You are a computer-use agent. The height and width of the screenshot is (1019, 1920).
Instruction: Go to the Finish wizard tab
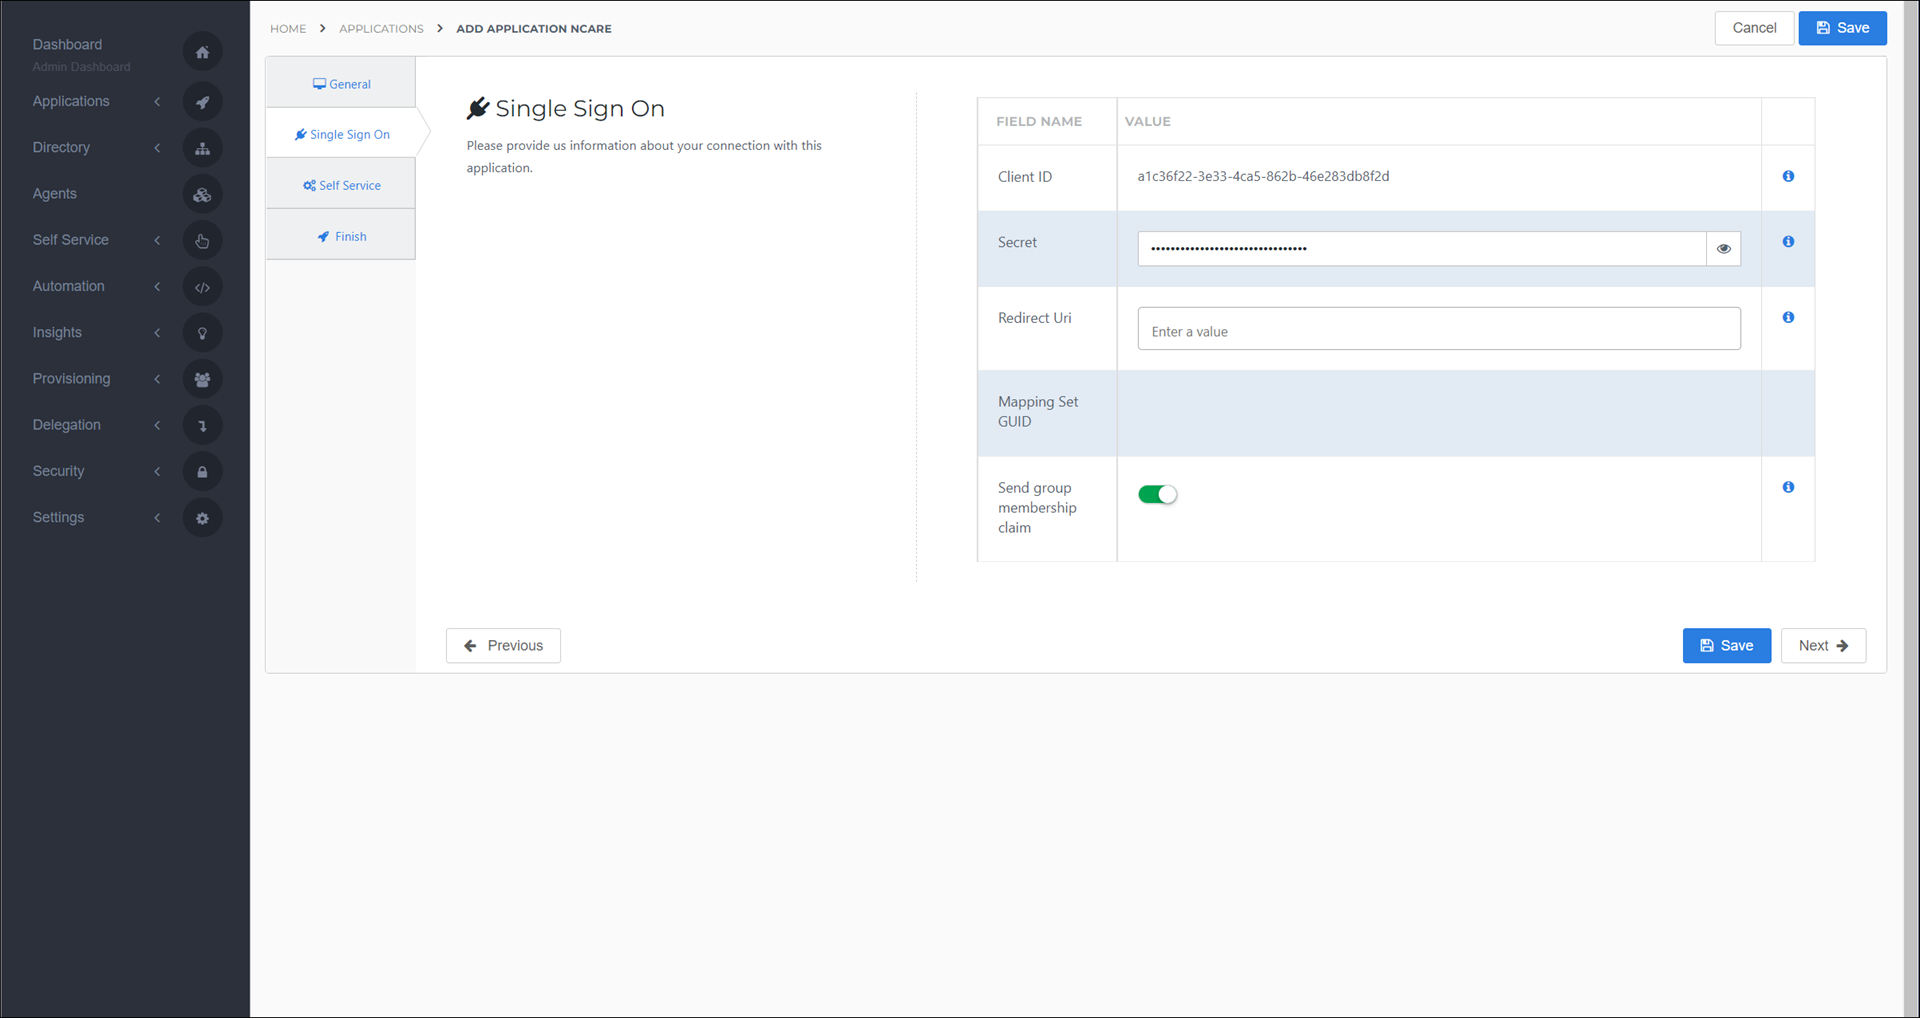pyautogui.click(x=341, y=236)
